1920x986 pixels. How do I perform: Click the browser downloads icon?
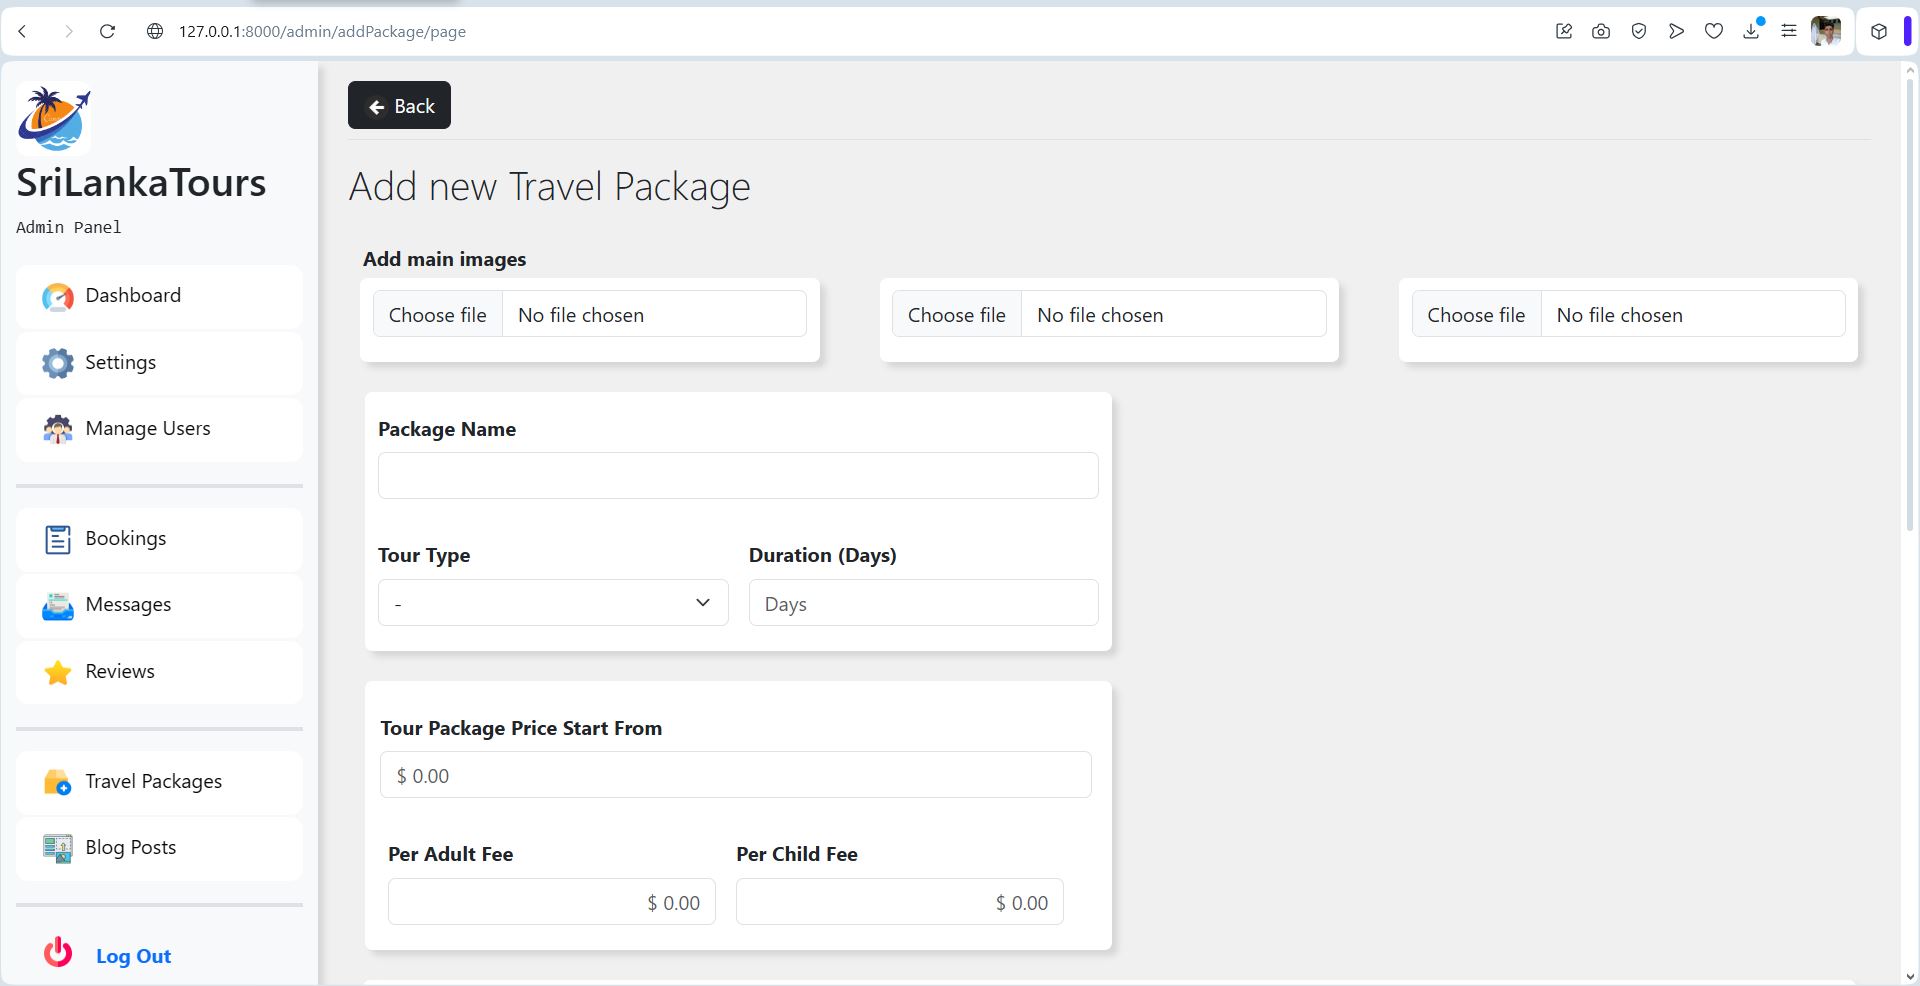coord(1751,31)
